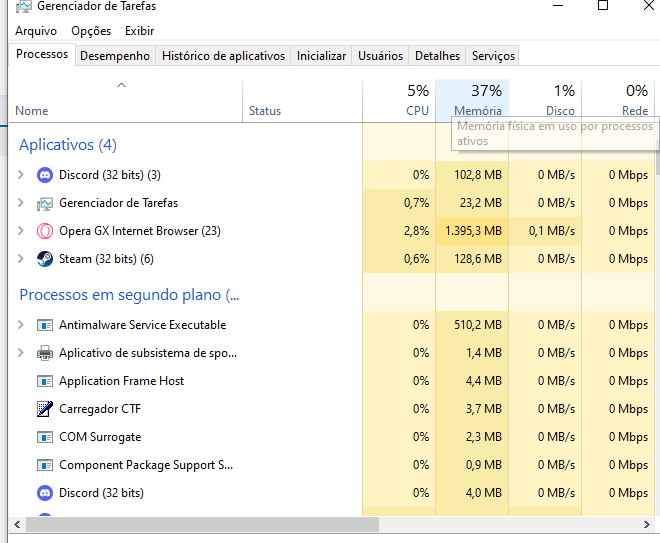Select the Carregador CTF process name
660x543 pixels.
click(100, 409)
